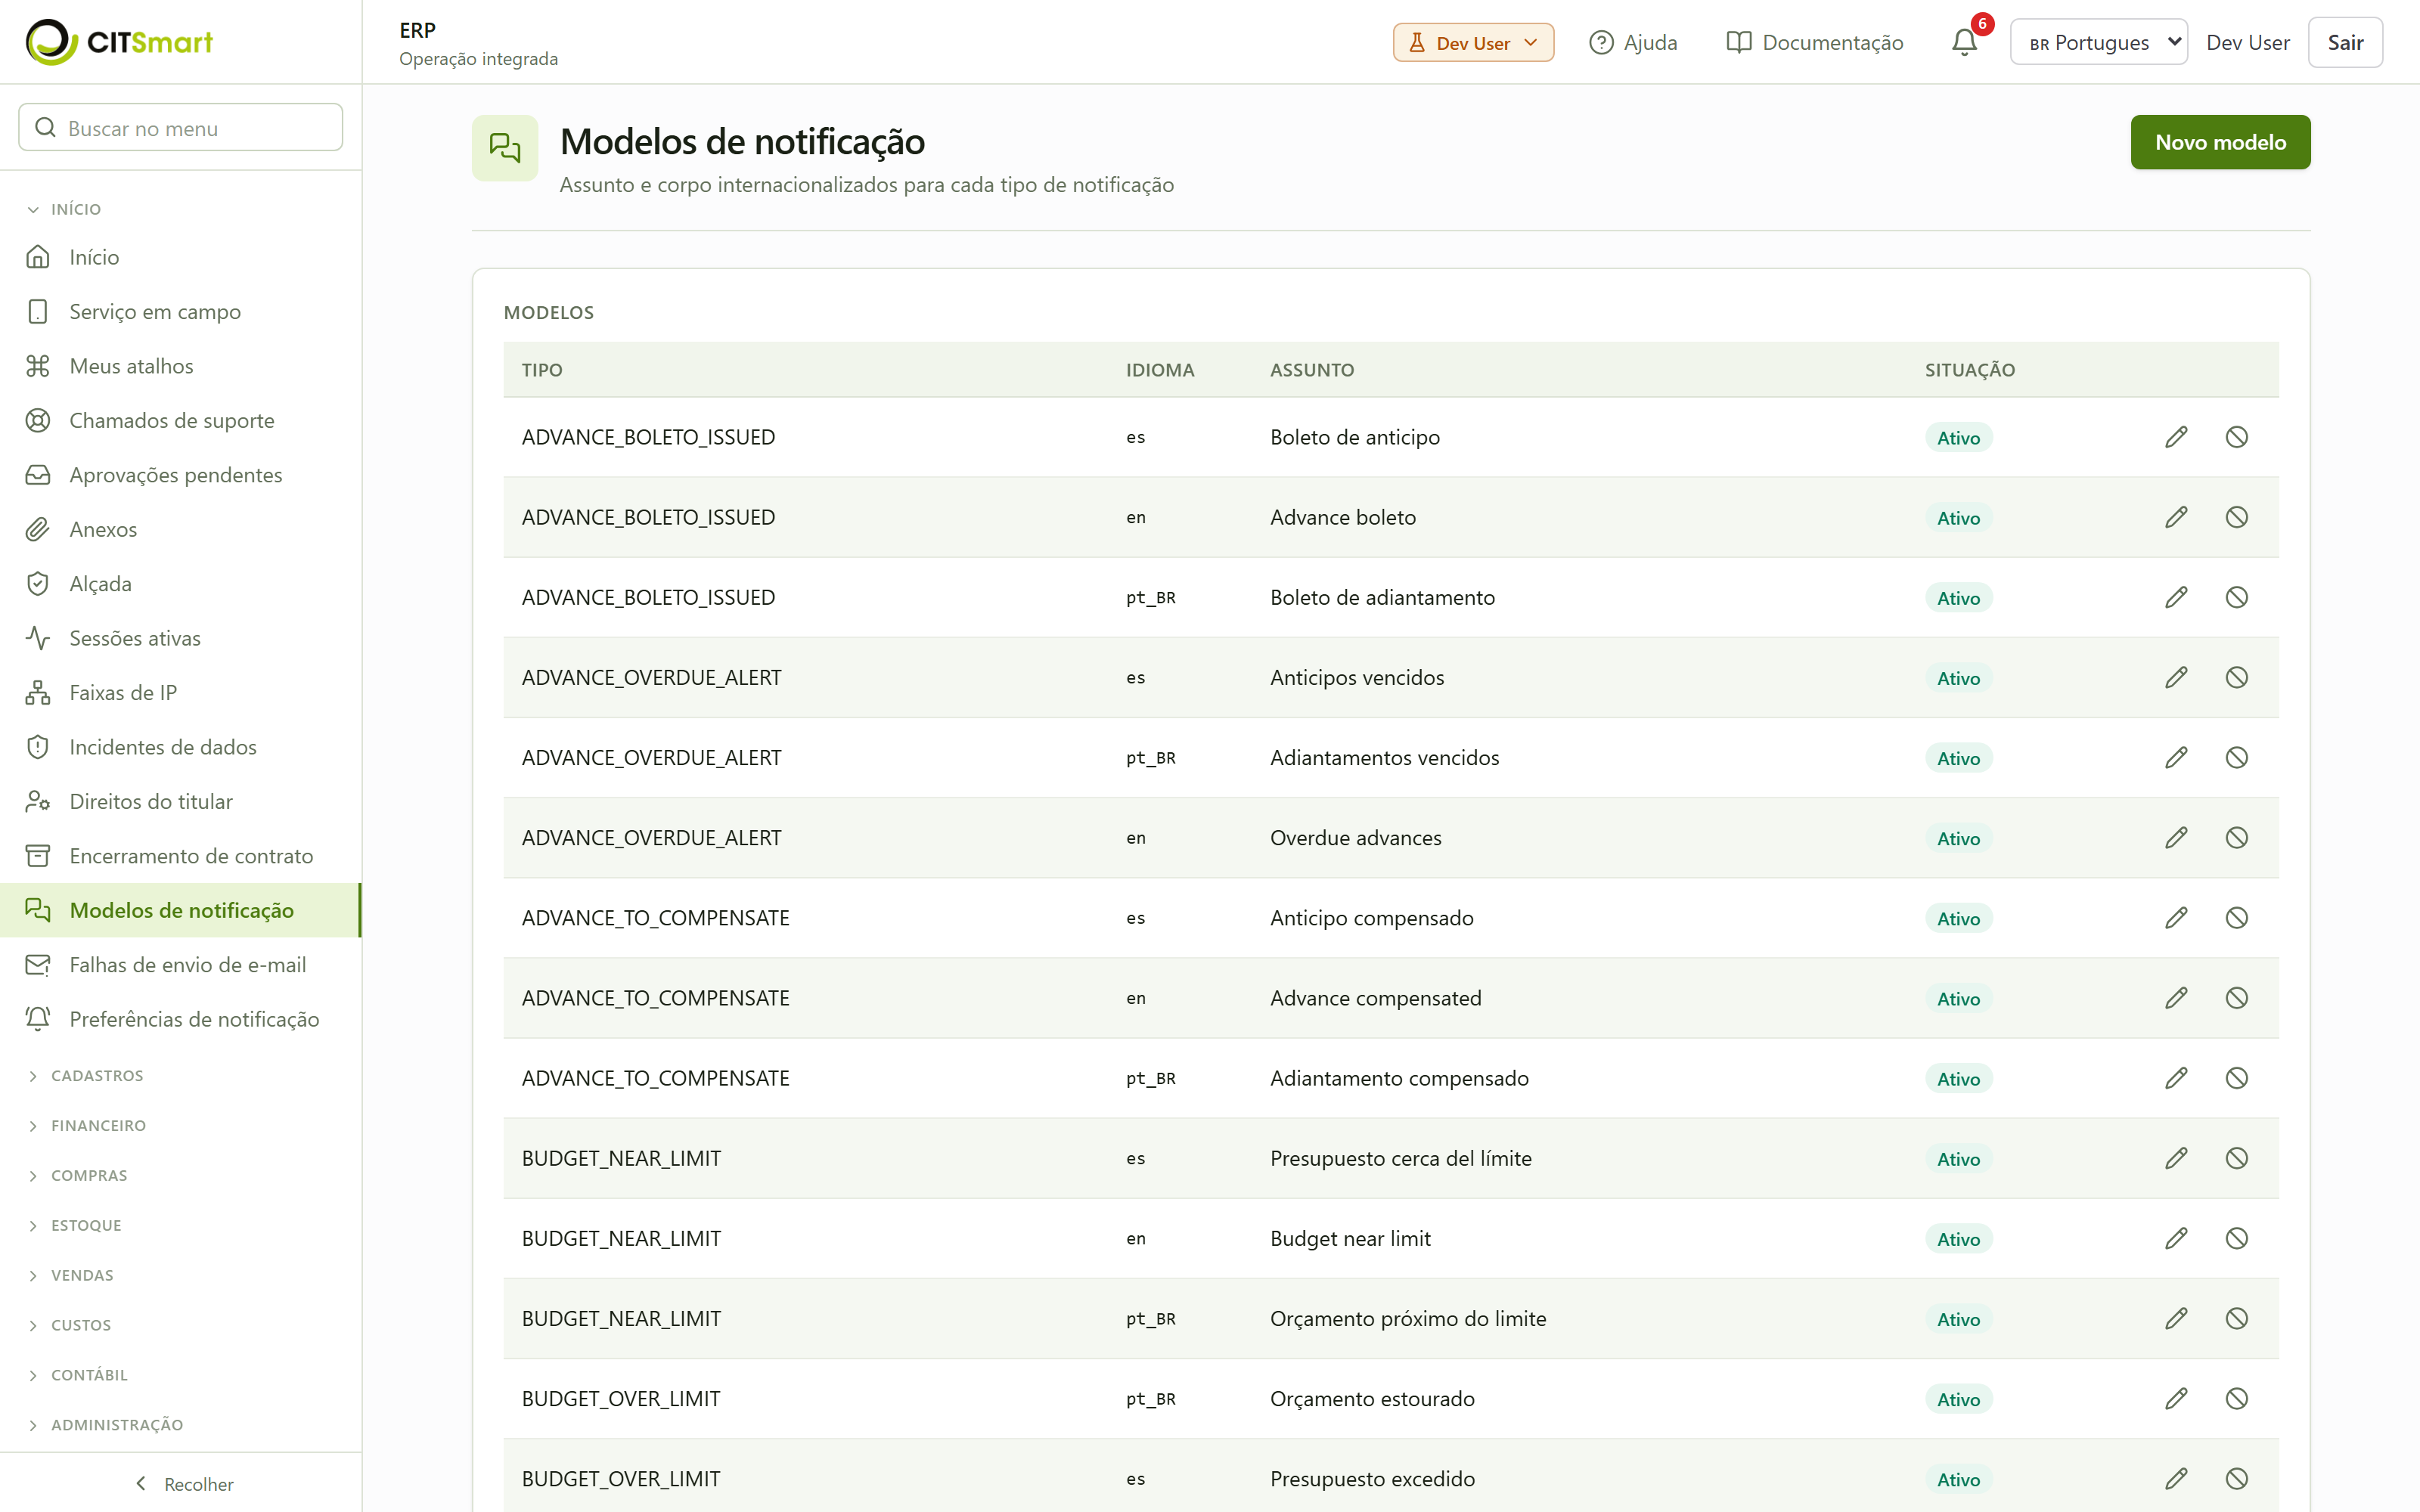Open the Ajuda link
The image size is (2420, 1512).
pos(1633,42)
